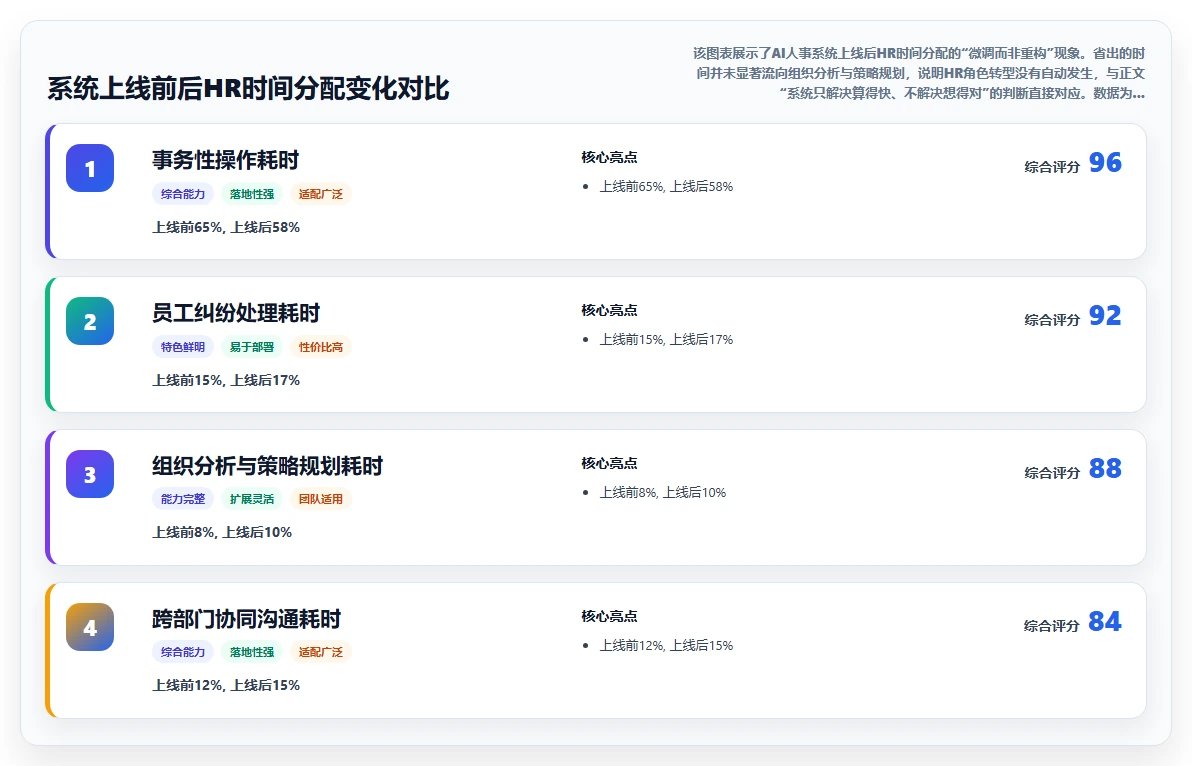Click 核心亮点 heading in 组织分析与策略规划耗时 card
This screenshot has height=766, width=1192.
[609, 463]
